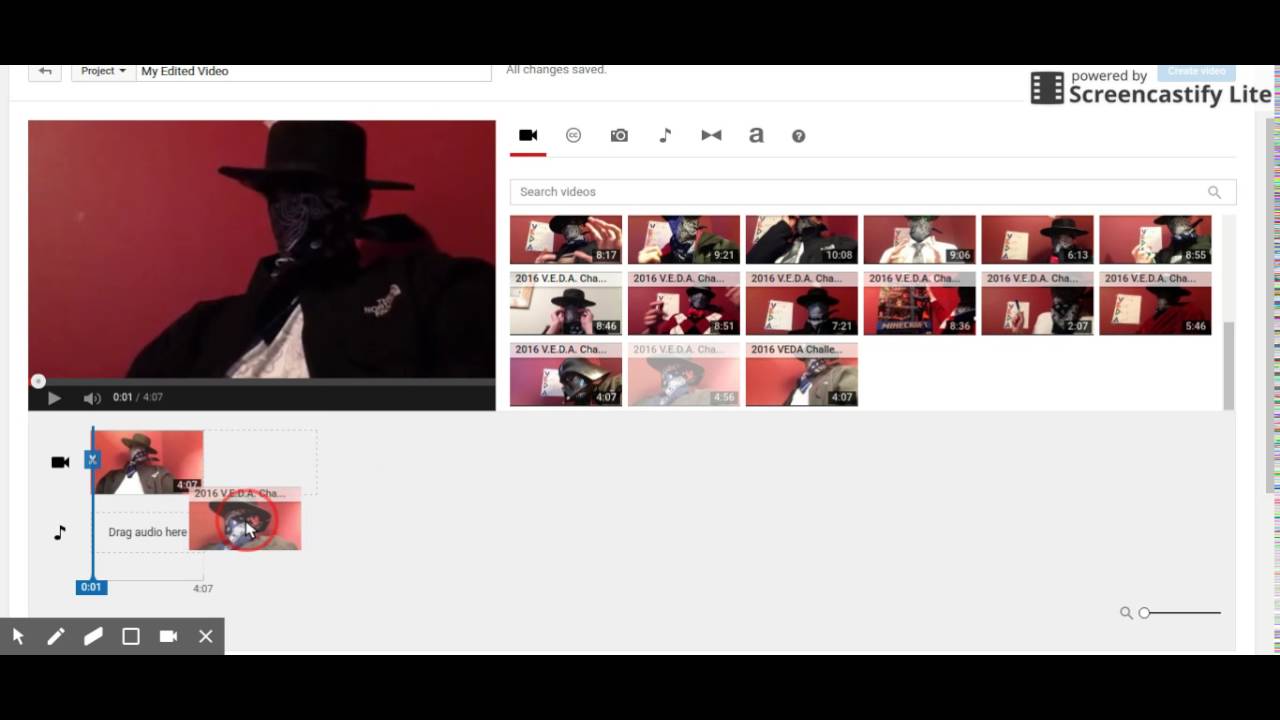The image size is (1280, 720).
Task: Open the transitions tab bowtie icon
Action: (711, 135)
